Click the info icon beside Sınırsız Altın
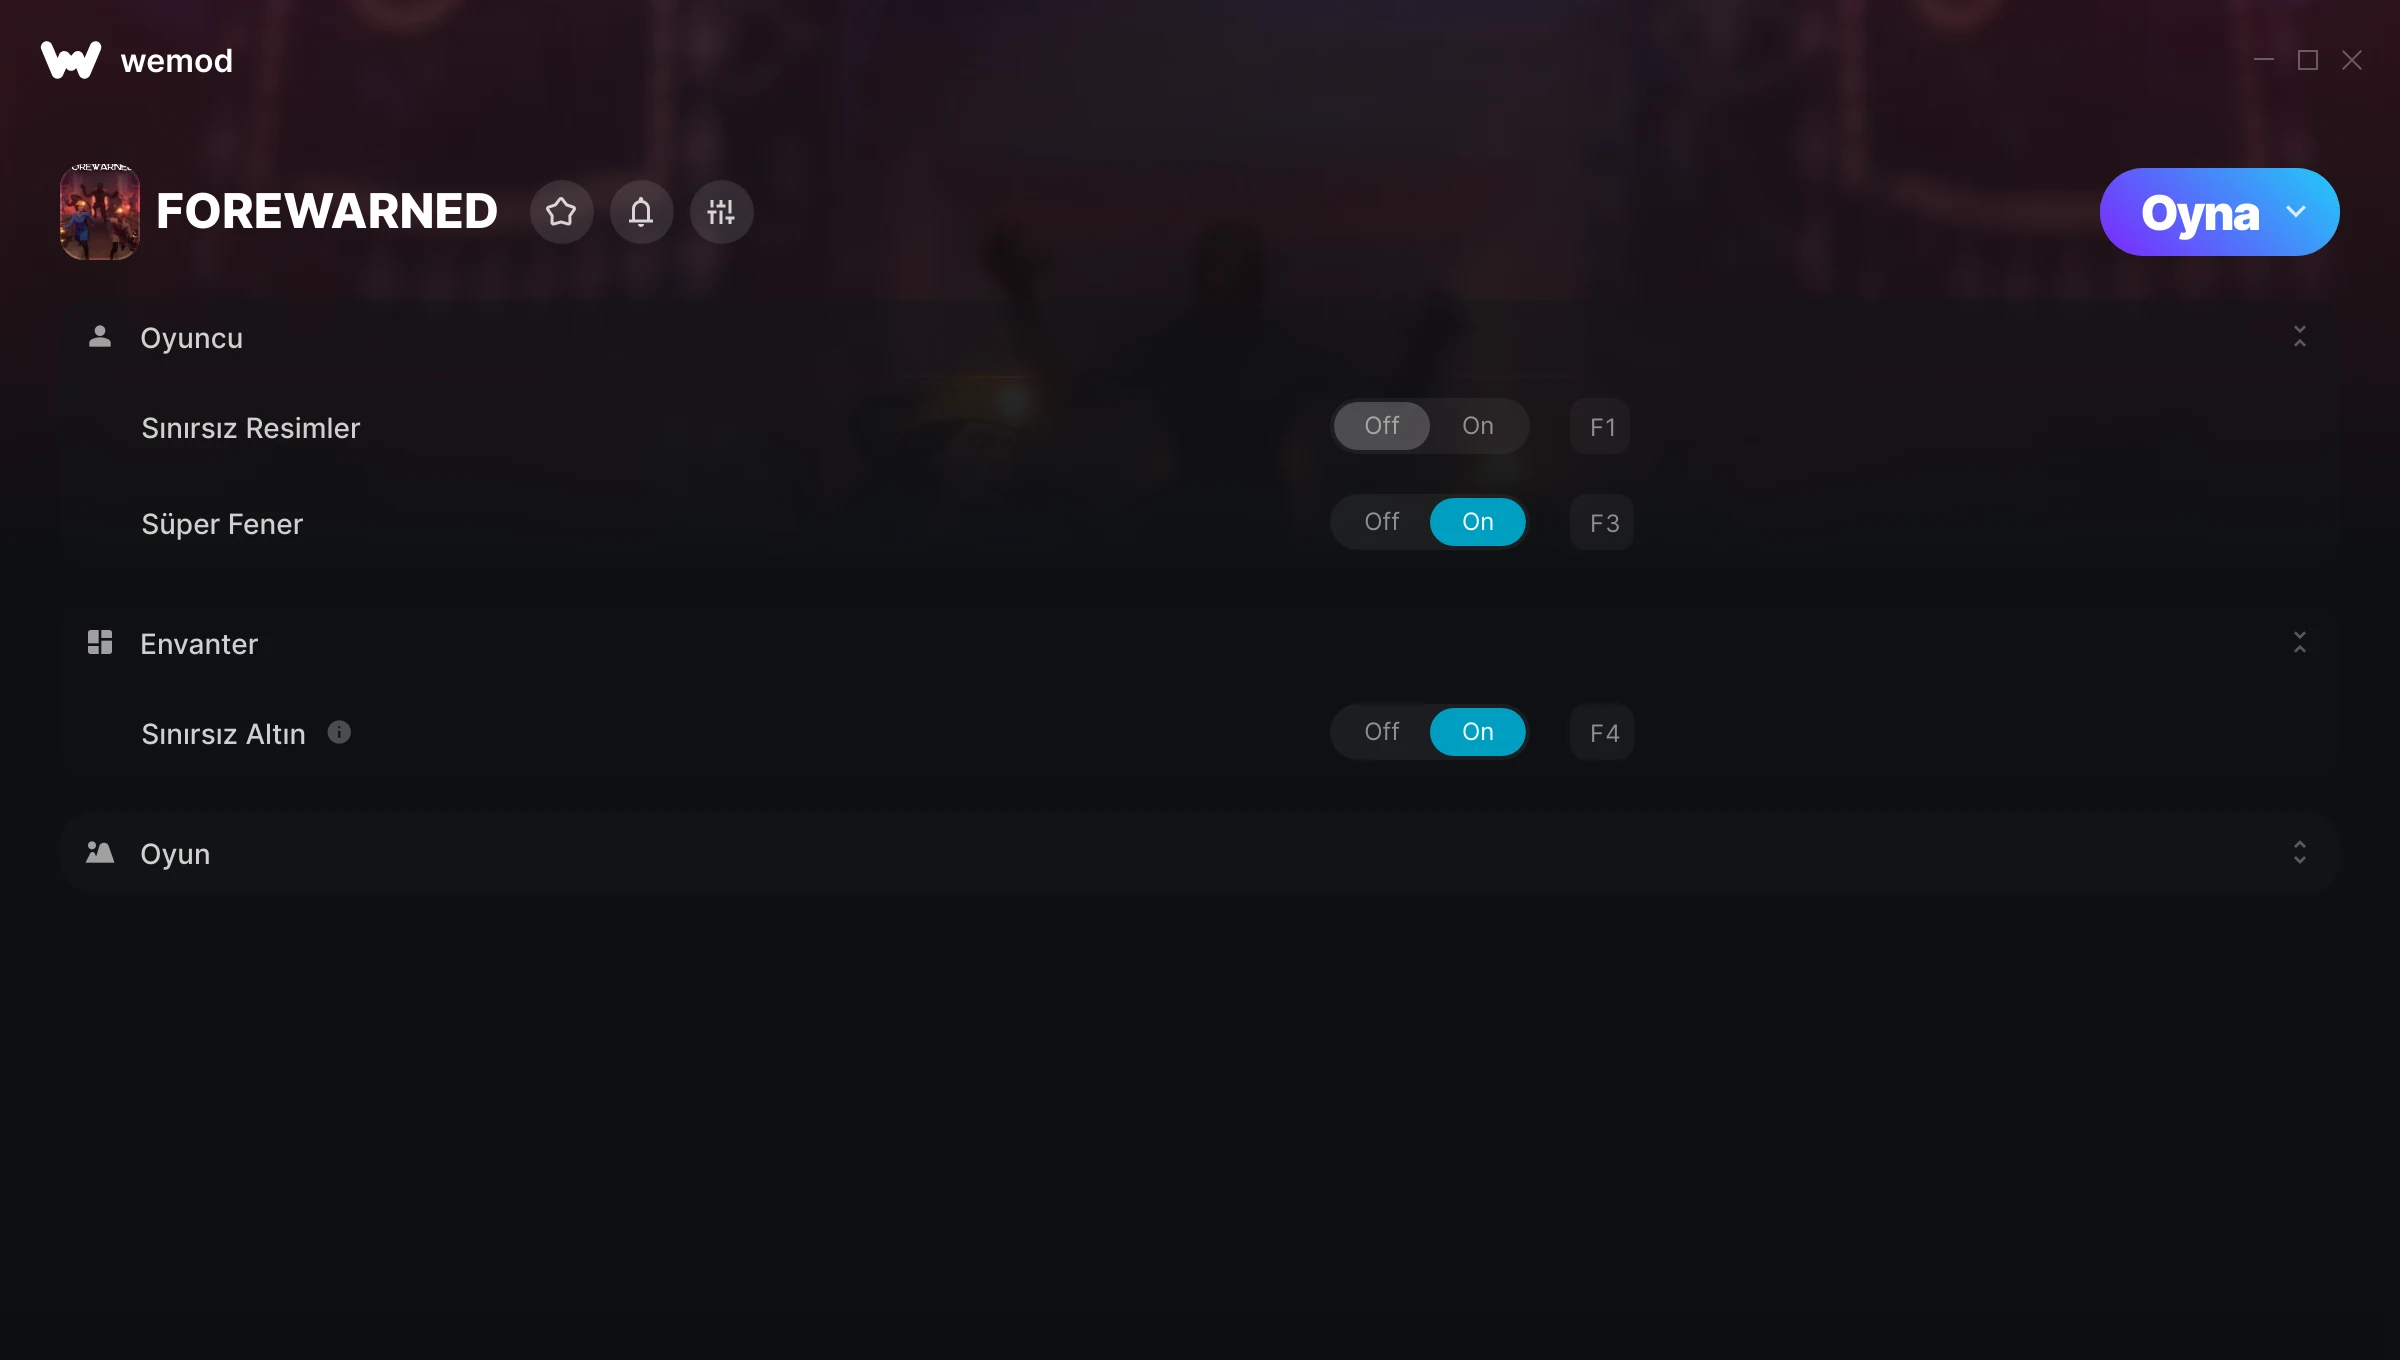 coord(339,732)
